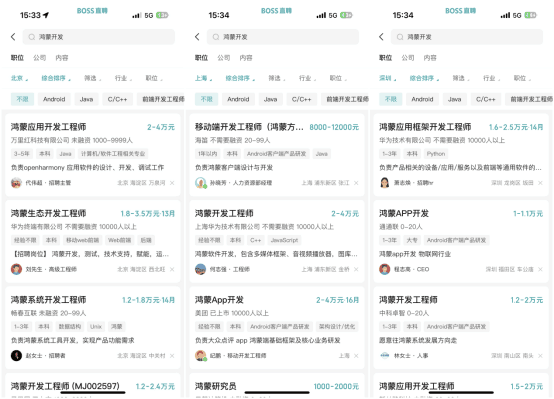
Task: Expand 综合排序 sort in Shanghai screen
Action: coord(240,78)
